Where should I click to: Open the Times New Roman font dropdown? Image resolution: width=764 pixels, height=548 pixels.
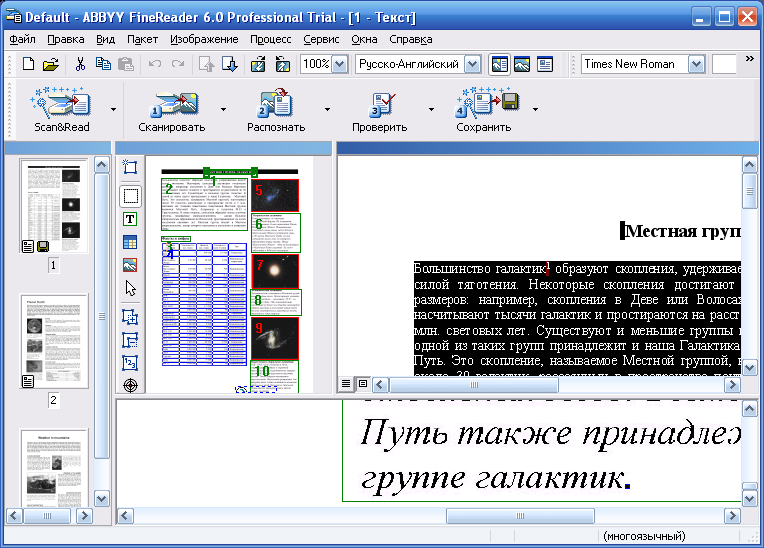click(697, 64)
